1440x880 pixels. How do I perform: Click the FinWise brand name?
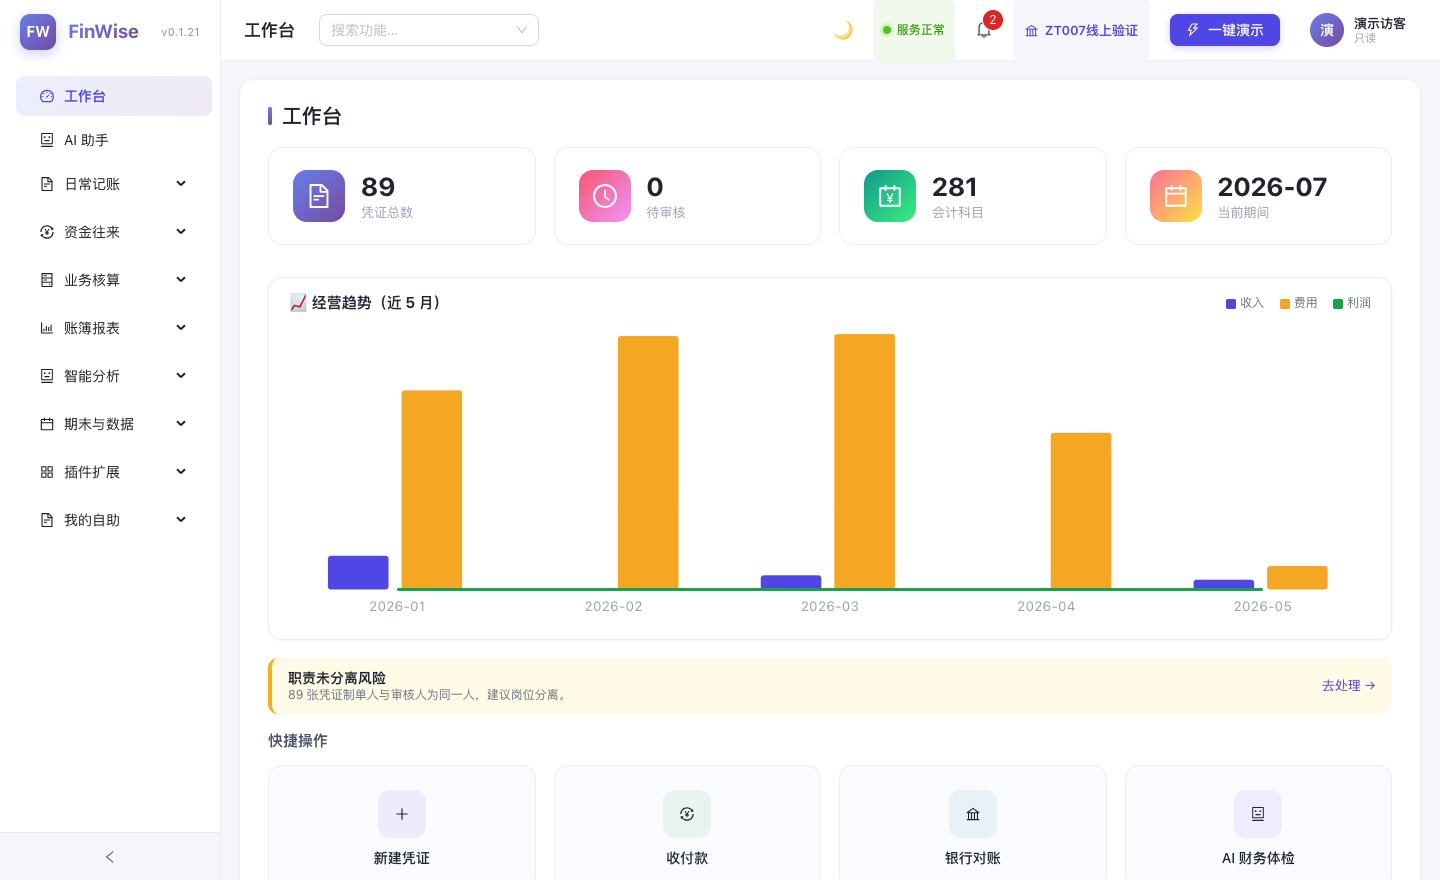click(103, 31)
